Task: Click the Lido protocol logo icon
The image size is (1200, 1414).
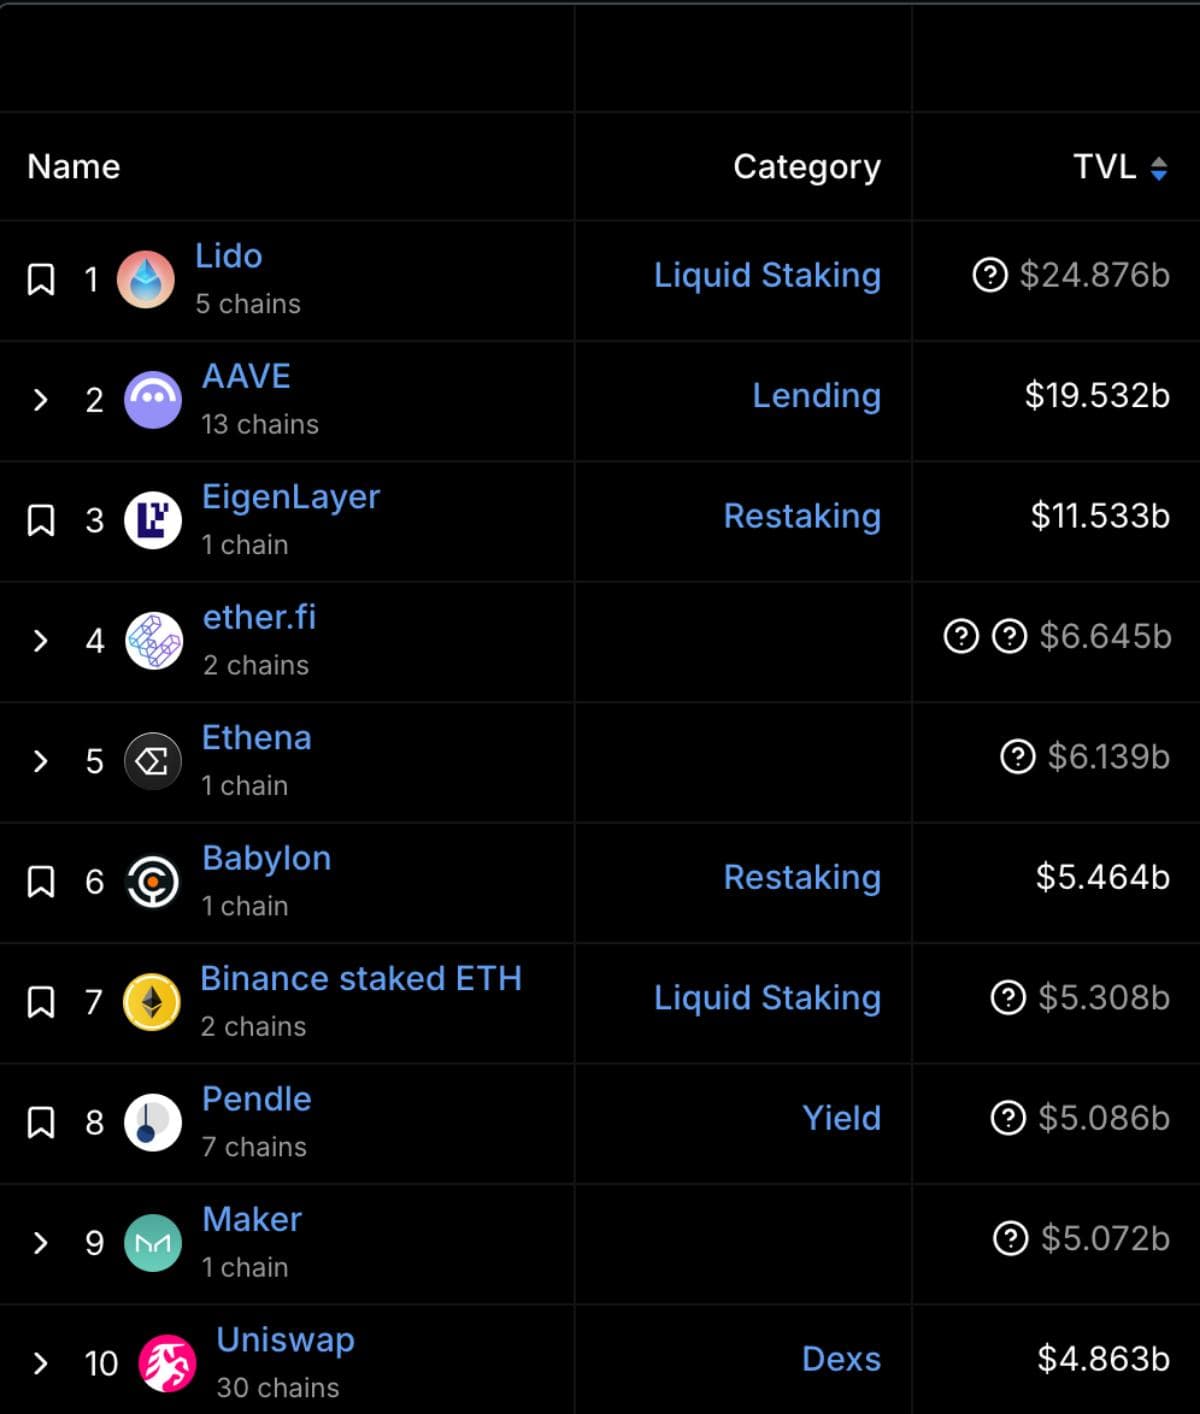Action: [146, 280]
